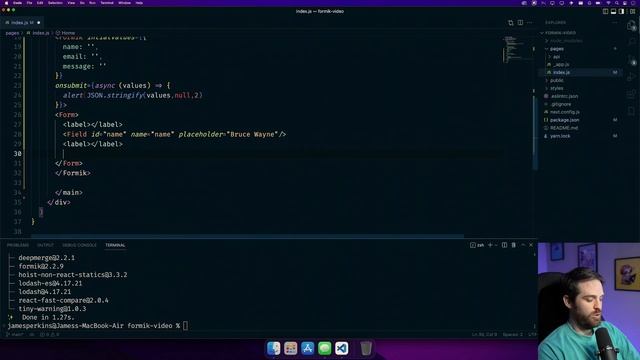The height and width of the screenshot is (360, 640).
Task: Open the Edit menu
Action: pos(40,3)
